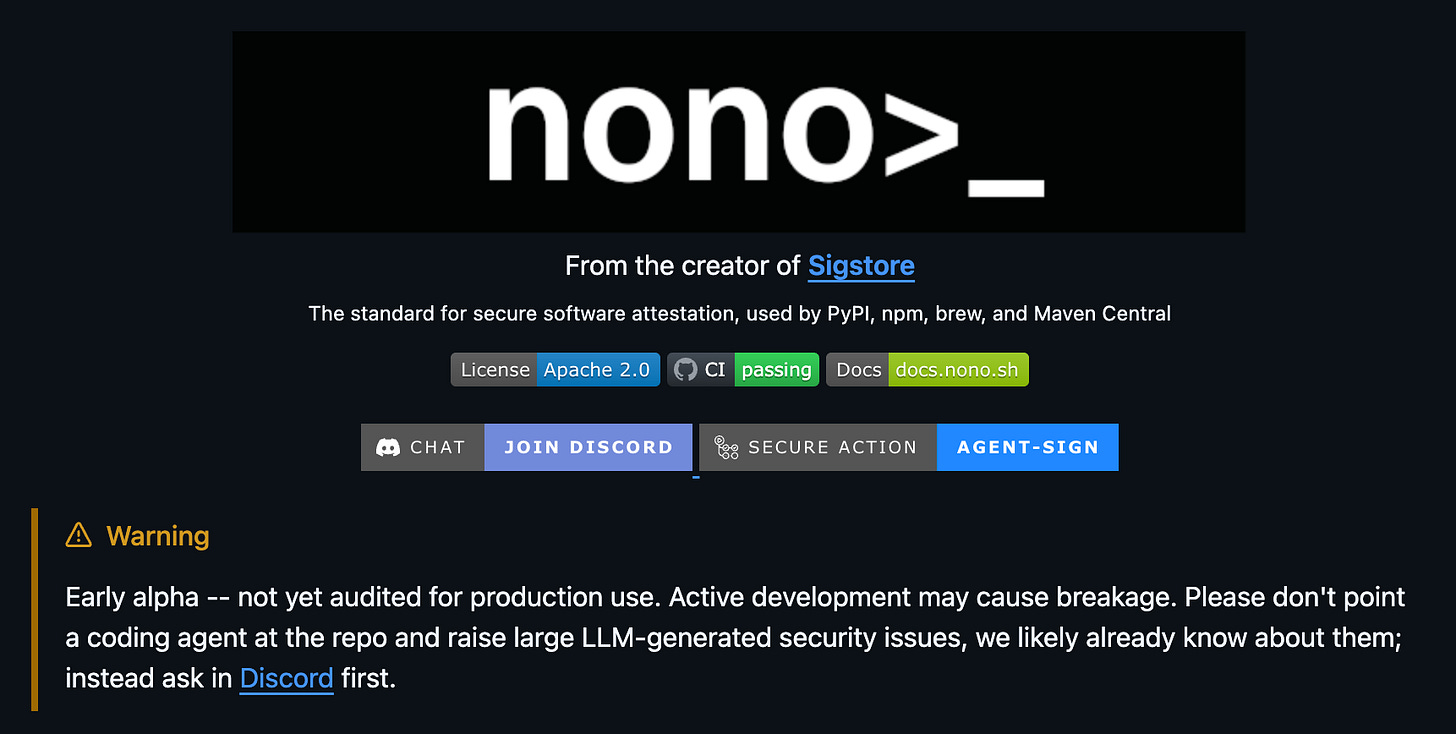1456x734 pixels.
Task: Click the 'From the creator of' text
Action: pos(683,266)
